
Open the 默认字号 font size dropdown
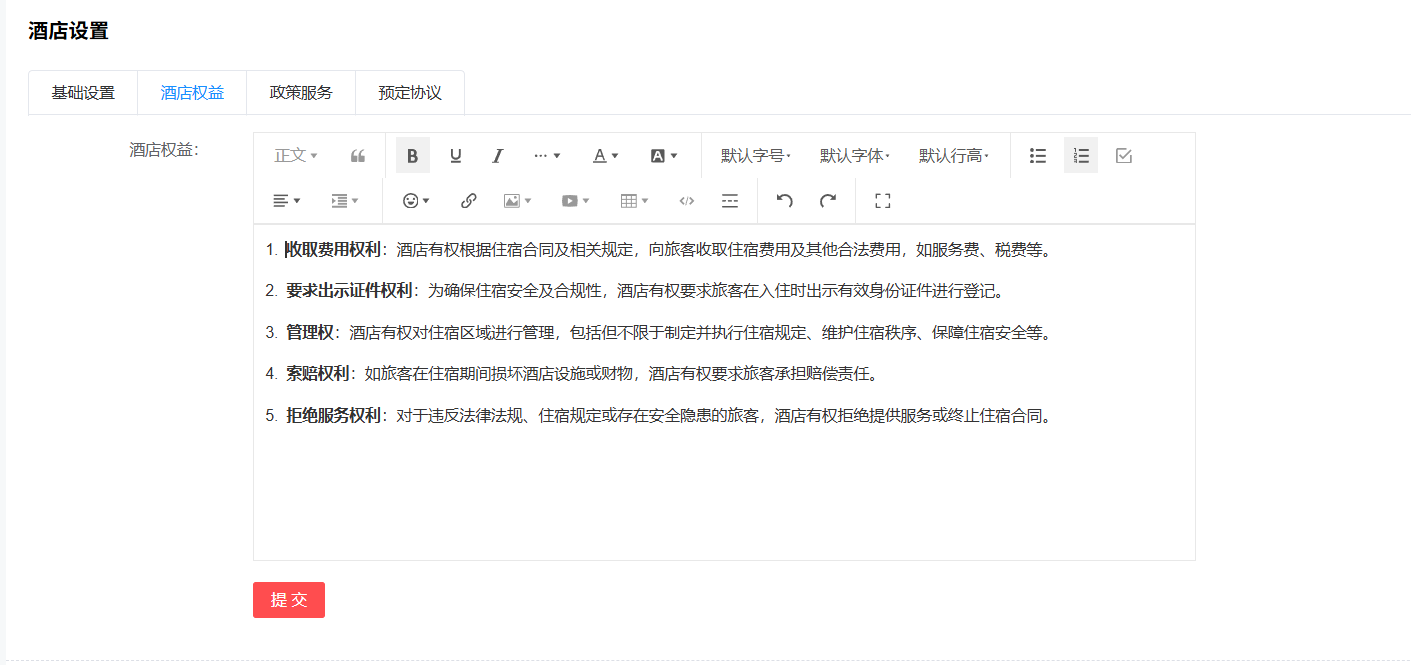coord(755,156)
